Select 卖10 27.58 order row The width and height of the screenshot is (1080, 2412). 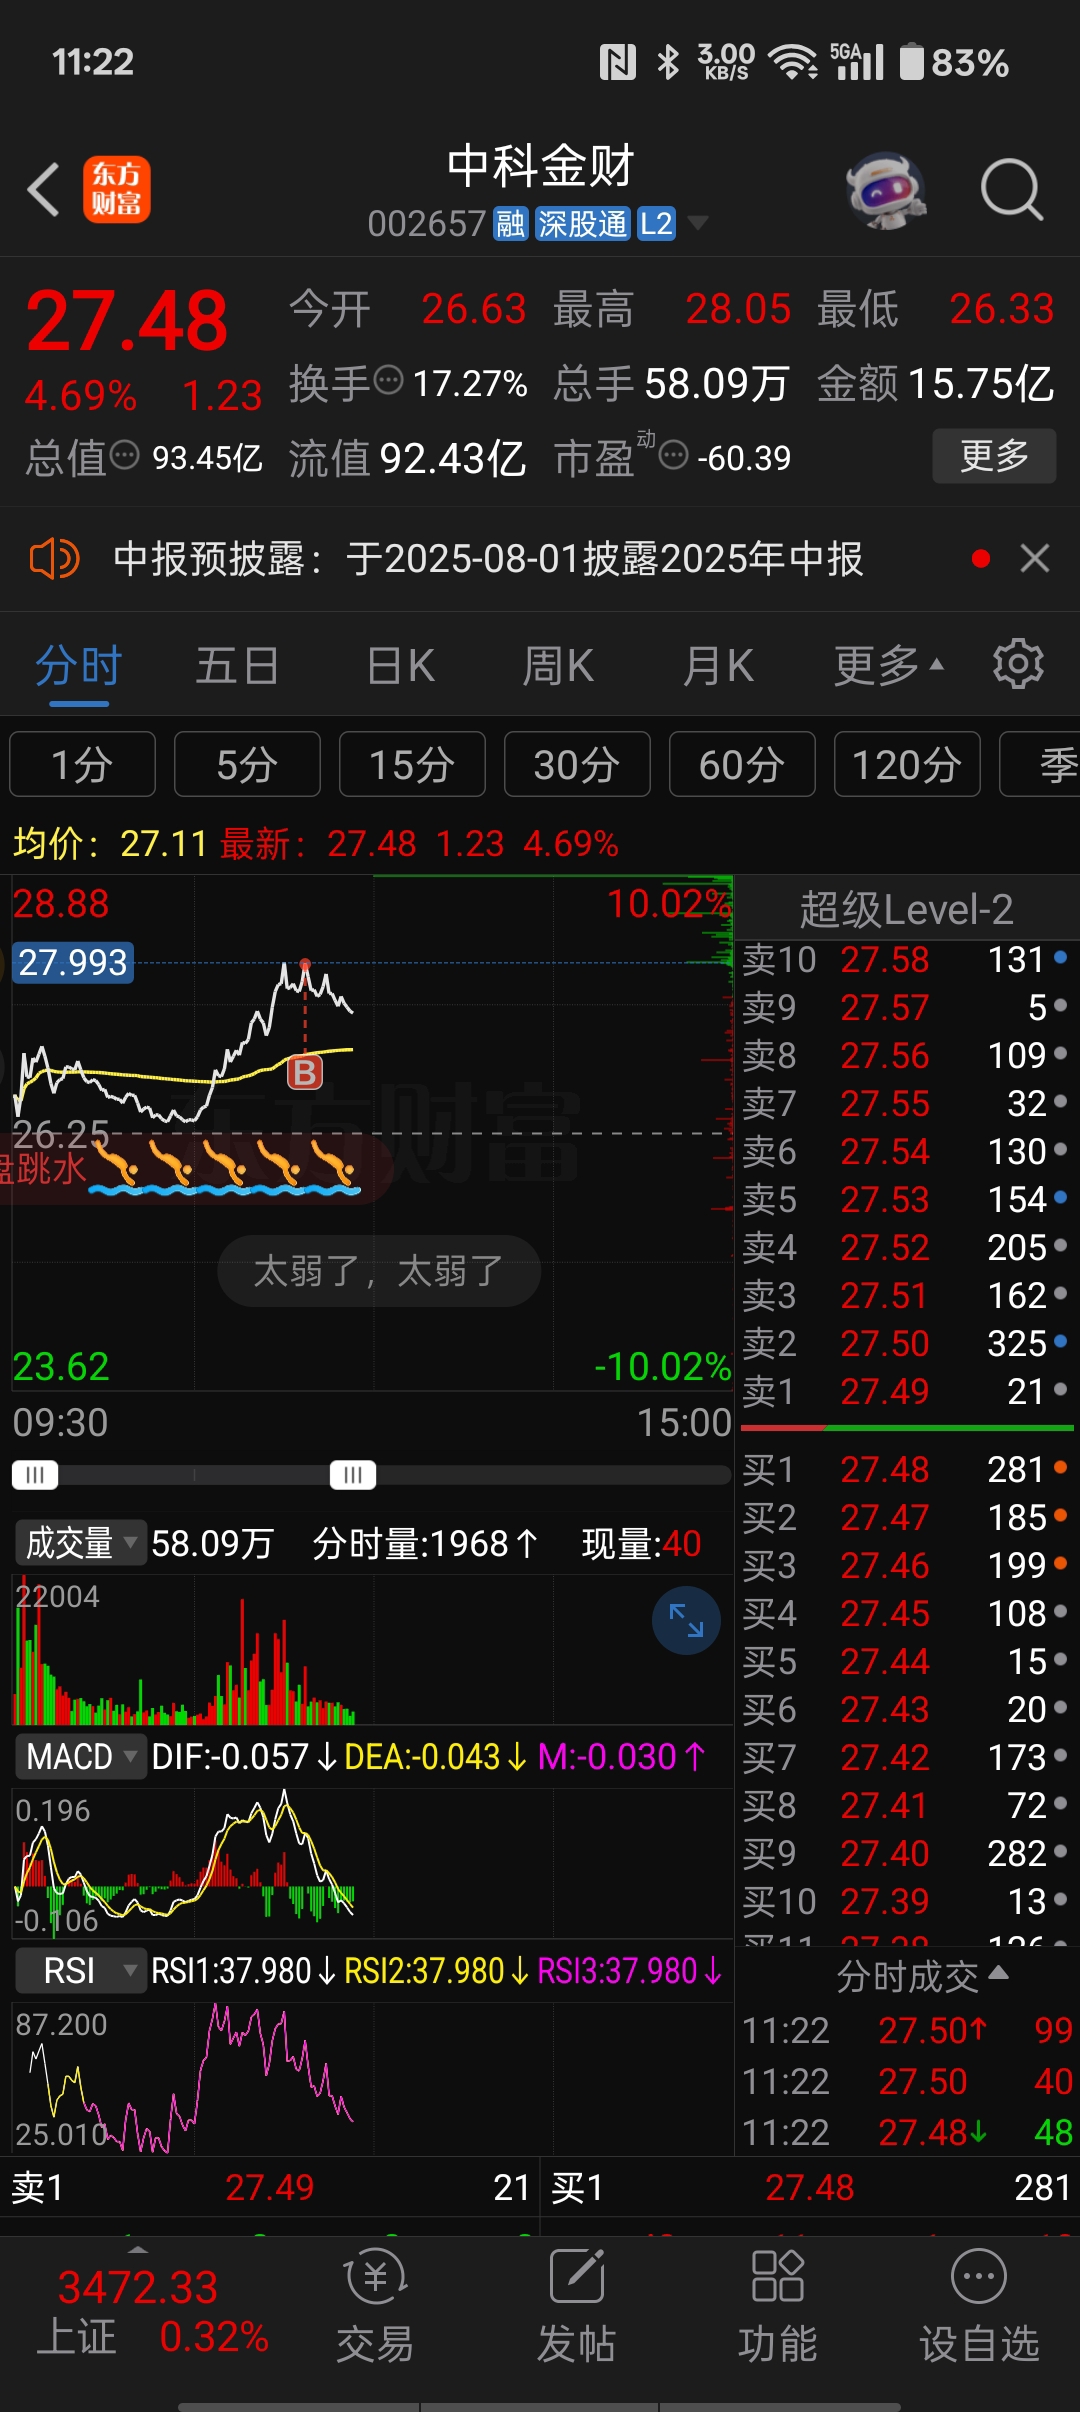coord(905,960)
